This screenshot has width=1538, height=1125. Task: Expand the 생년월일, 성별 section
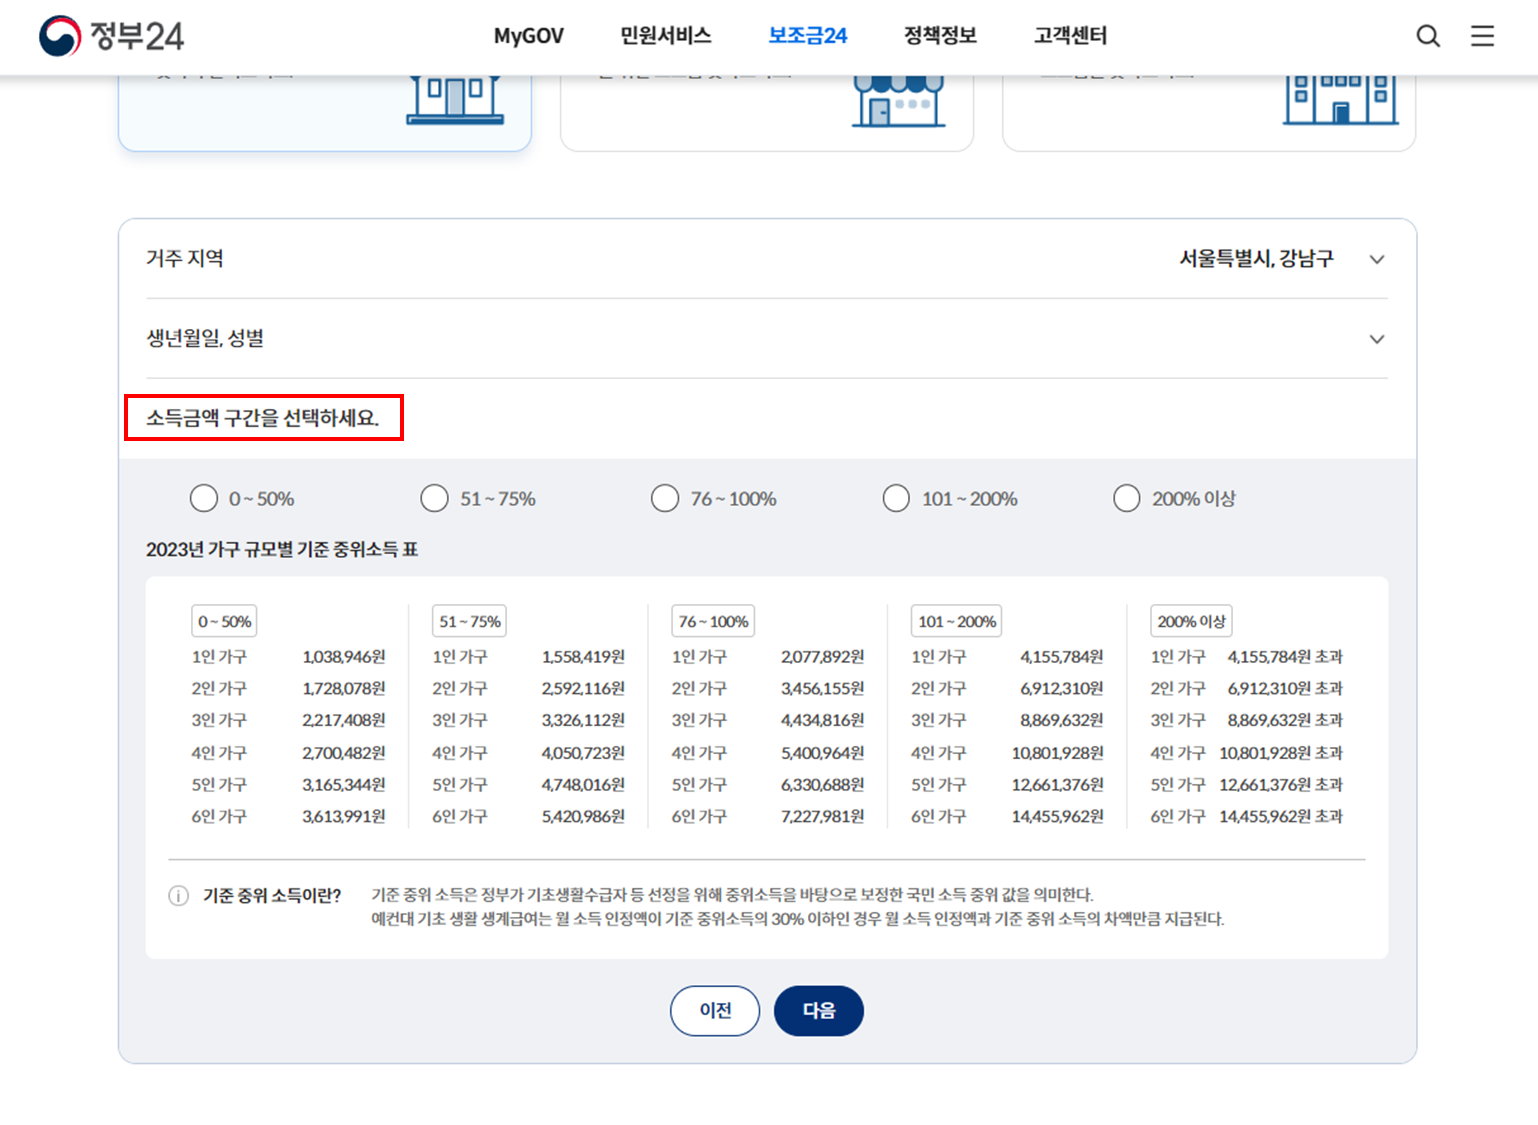(x=1377, y=338)
